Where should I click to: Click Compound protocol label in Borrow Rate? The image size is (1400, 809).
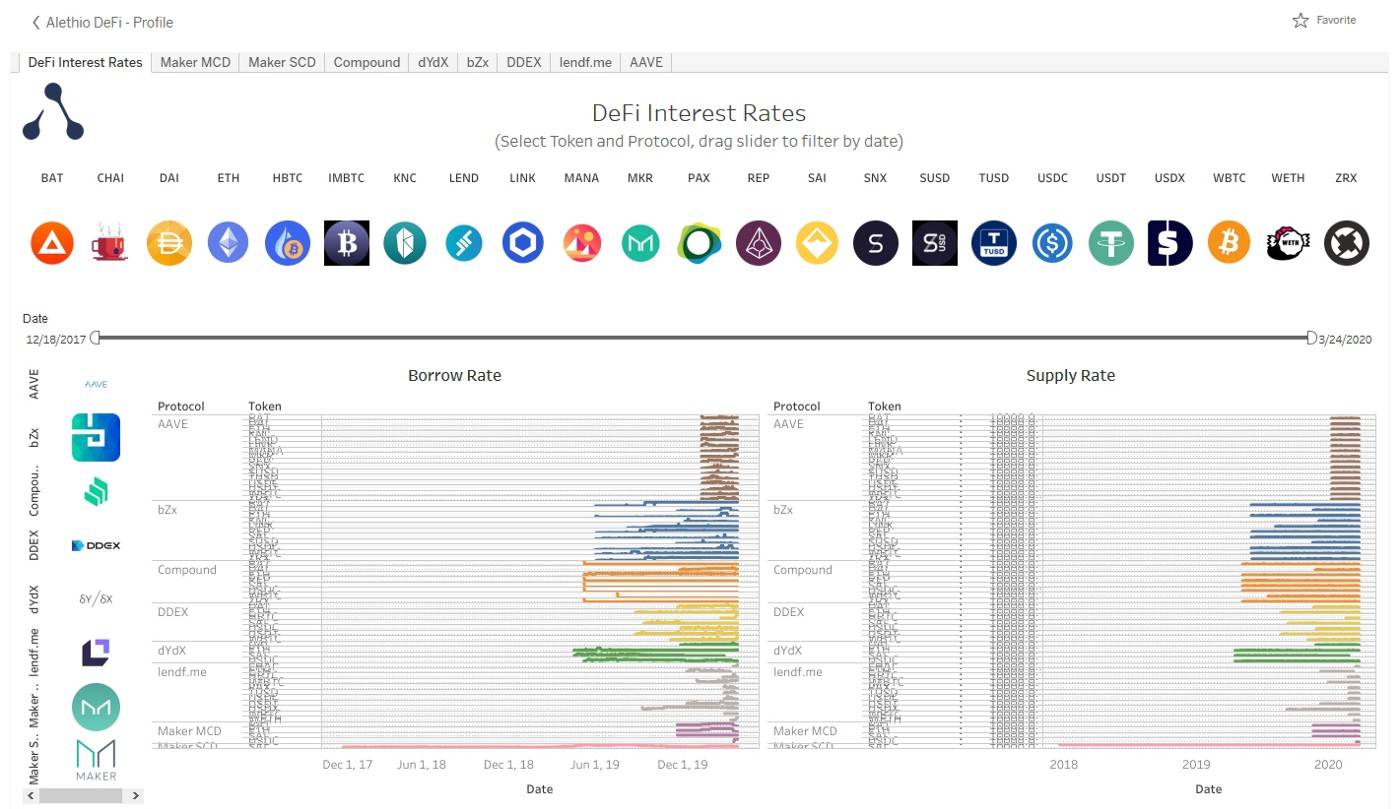click(187, 570)
